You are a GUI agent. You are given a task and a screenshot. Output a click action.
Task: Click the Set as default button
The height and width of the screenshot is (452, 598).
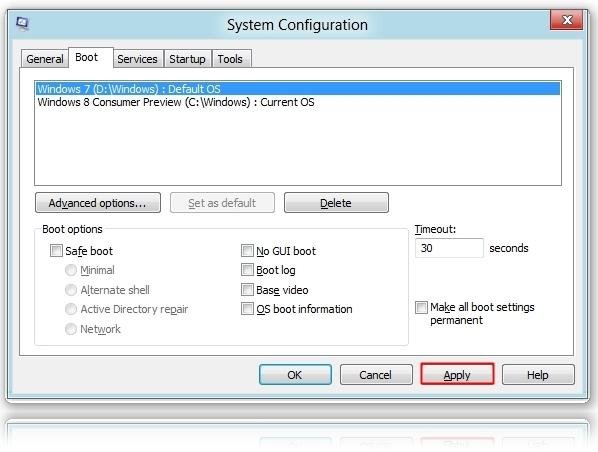click(222, 203)
